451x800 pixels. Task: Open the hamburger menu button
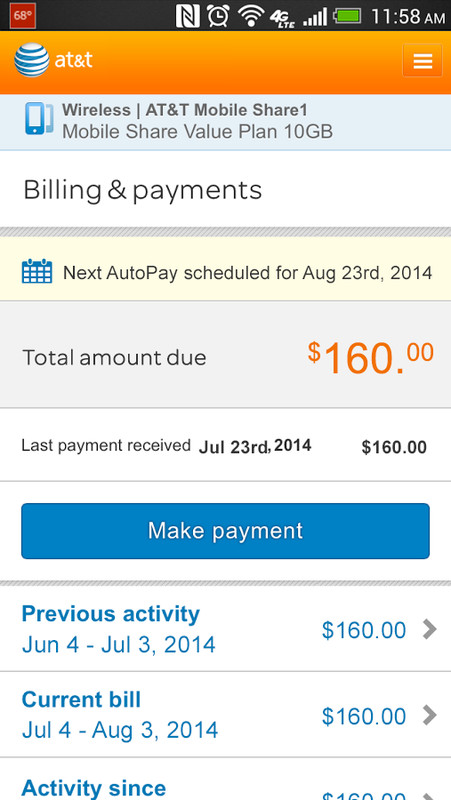(x=422, y=60)
